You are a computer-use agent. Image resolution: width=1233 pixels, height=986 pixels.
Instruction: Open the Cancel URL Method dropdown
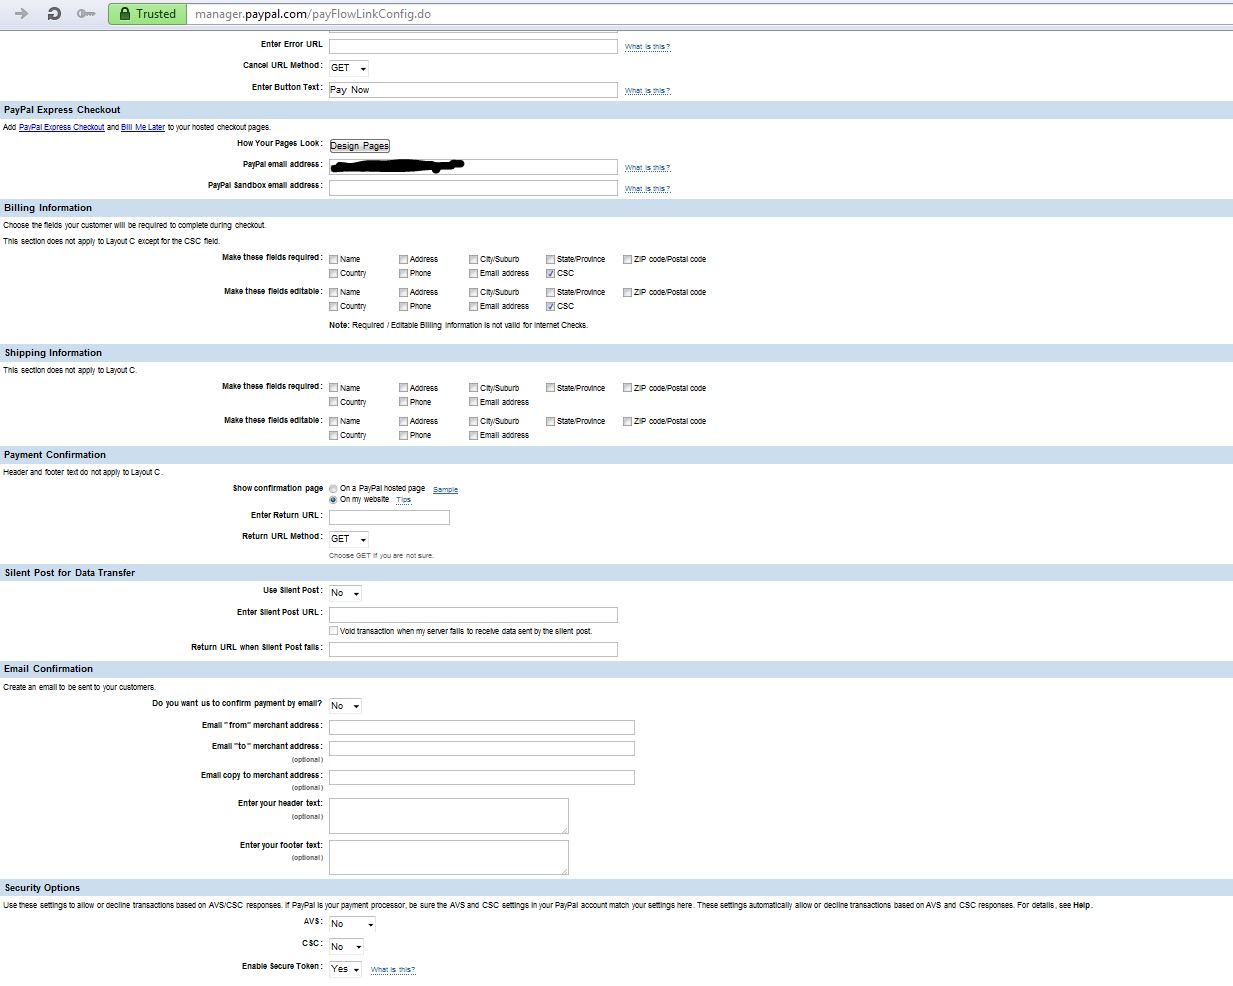coord(348,68)
